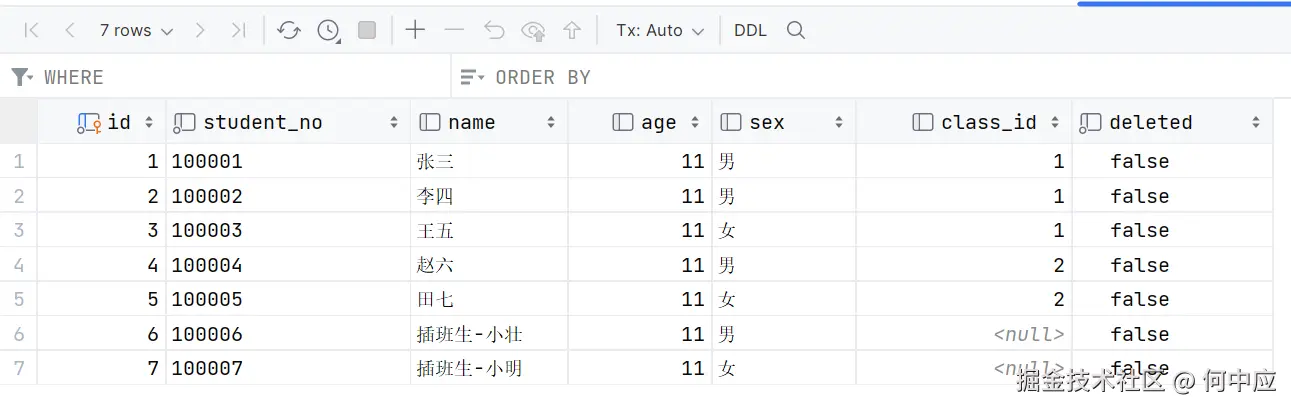Open the ORDER BY history dropdown icon
Viewport: 1291px width, 409px height.
tap(472, 77)
